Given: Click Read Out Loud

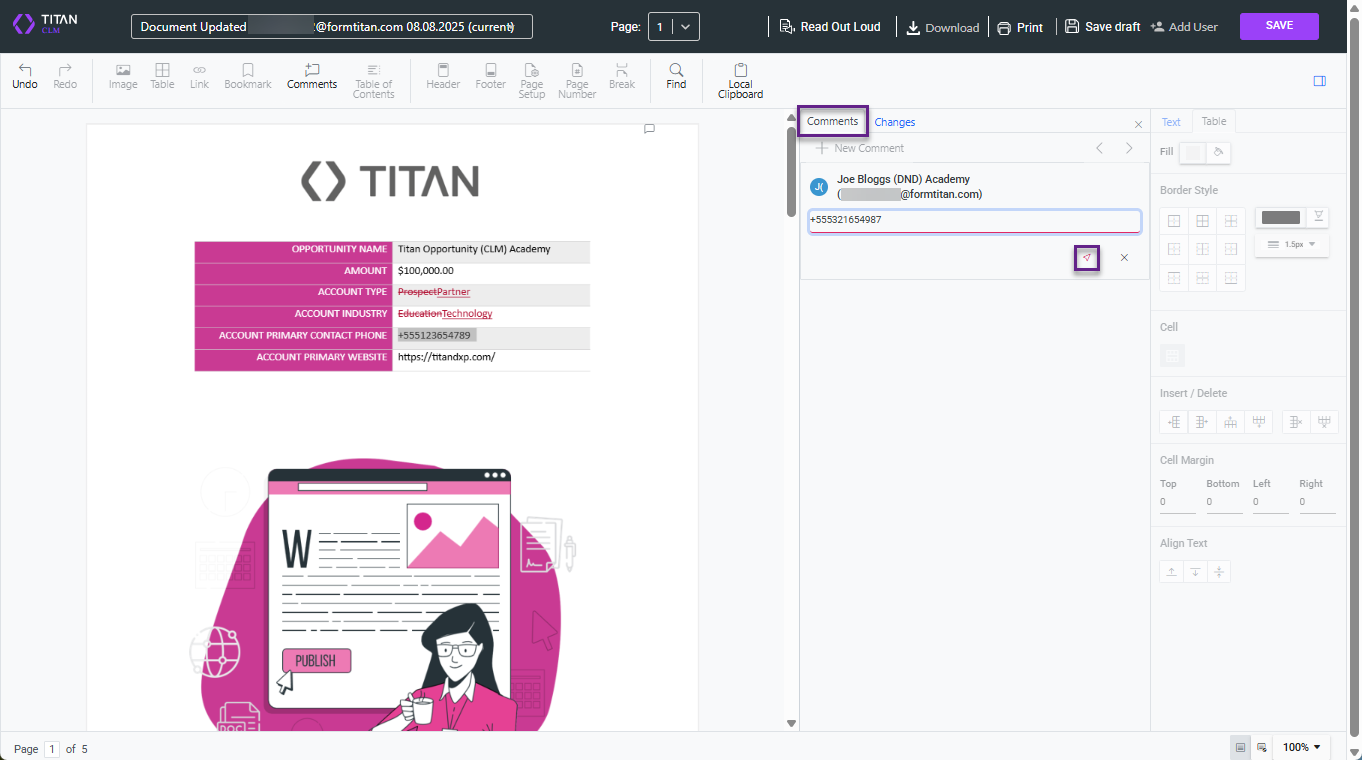Looking at the screenshot, I should (x=831, y=27).
